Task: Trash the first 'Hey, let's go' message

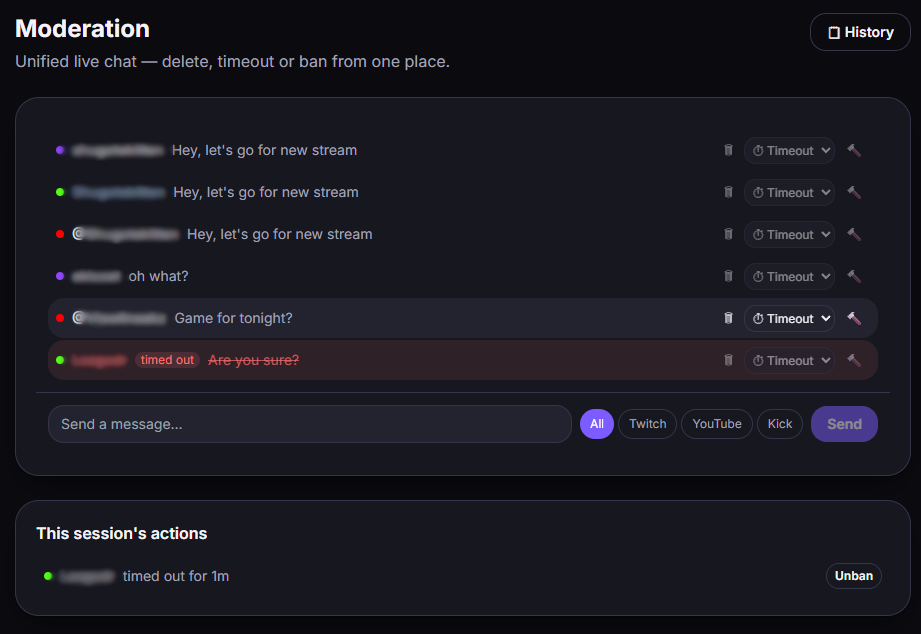Action: click(728, 150)
